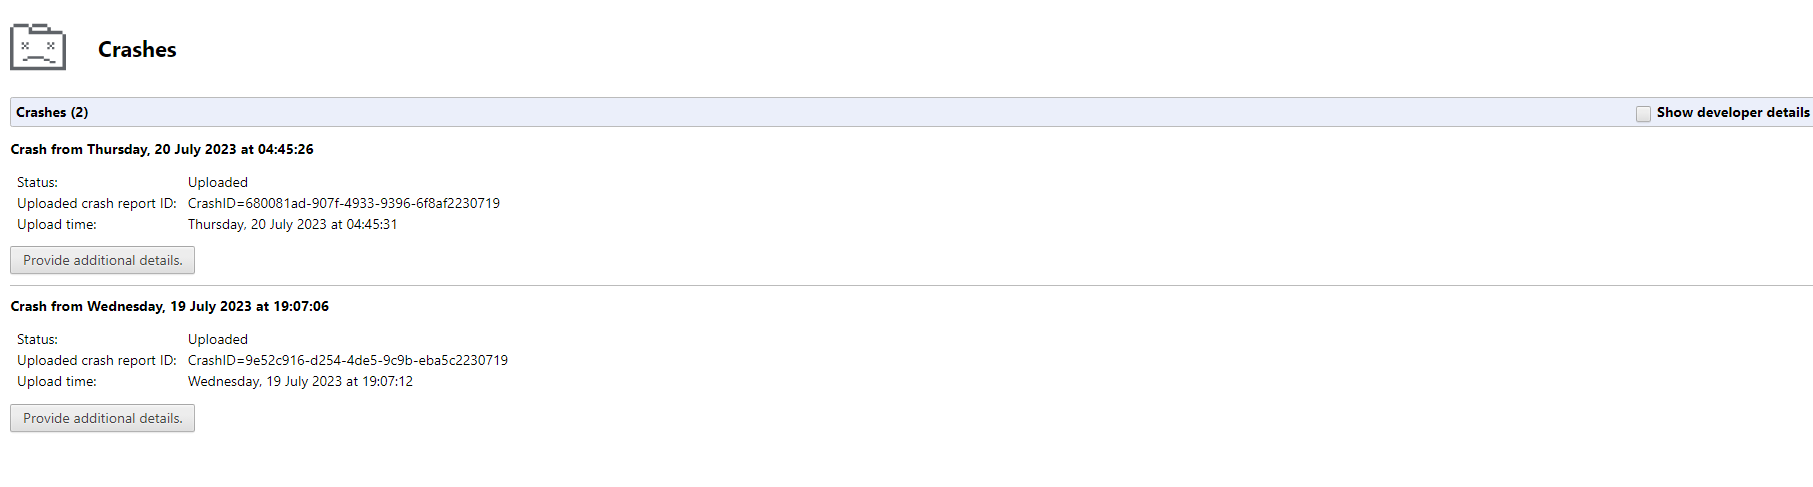The height and width of the screenshot is (487, 1813).
Task: Click upload time Thursday 04:45:31
Action: pos(293,224)
